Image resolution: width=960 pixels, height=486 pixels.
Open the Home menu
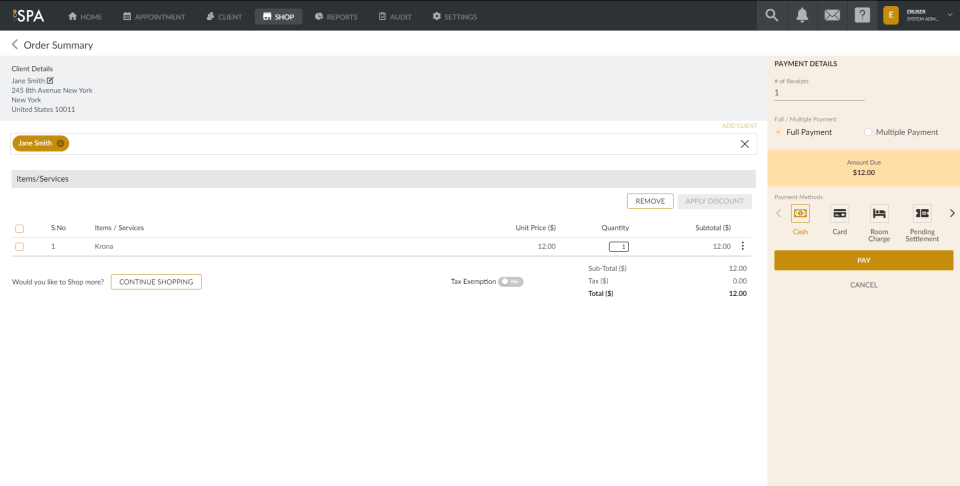(x=85, y=17)
